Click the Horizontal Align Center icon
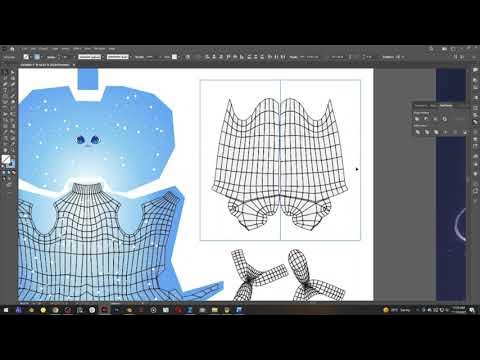The width and height of the screenshot is (480, 360). tap(214, 57)
